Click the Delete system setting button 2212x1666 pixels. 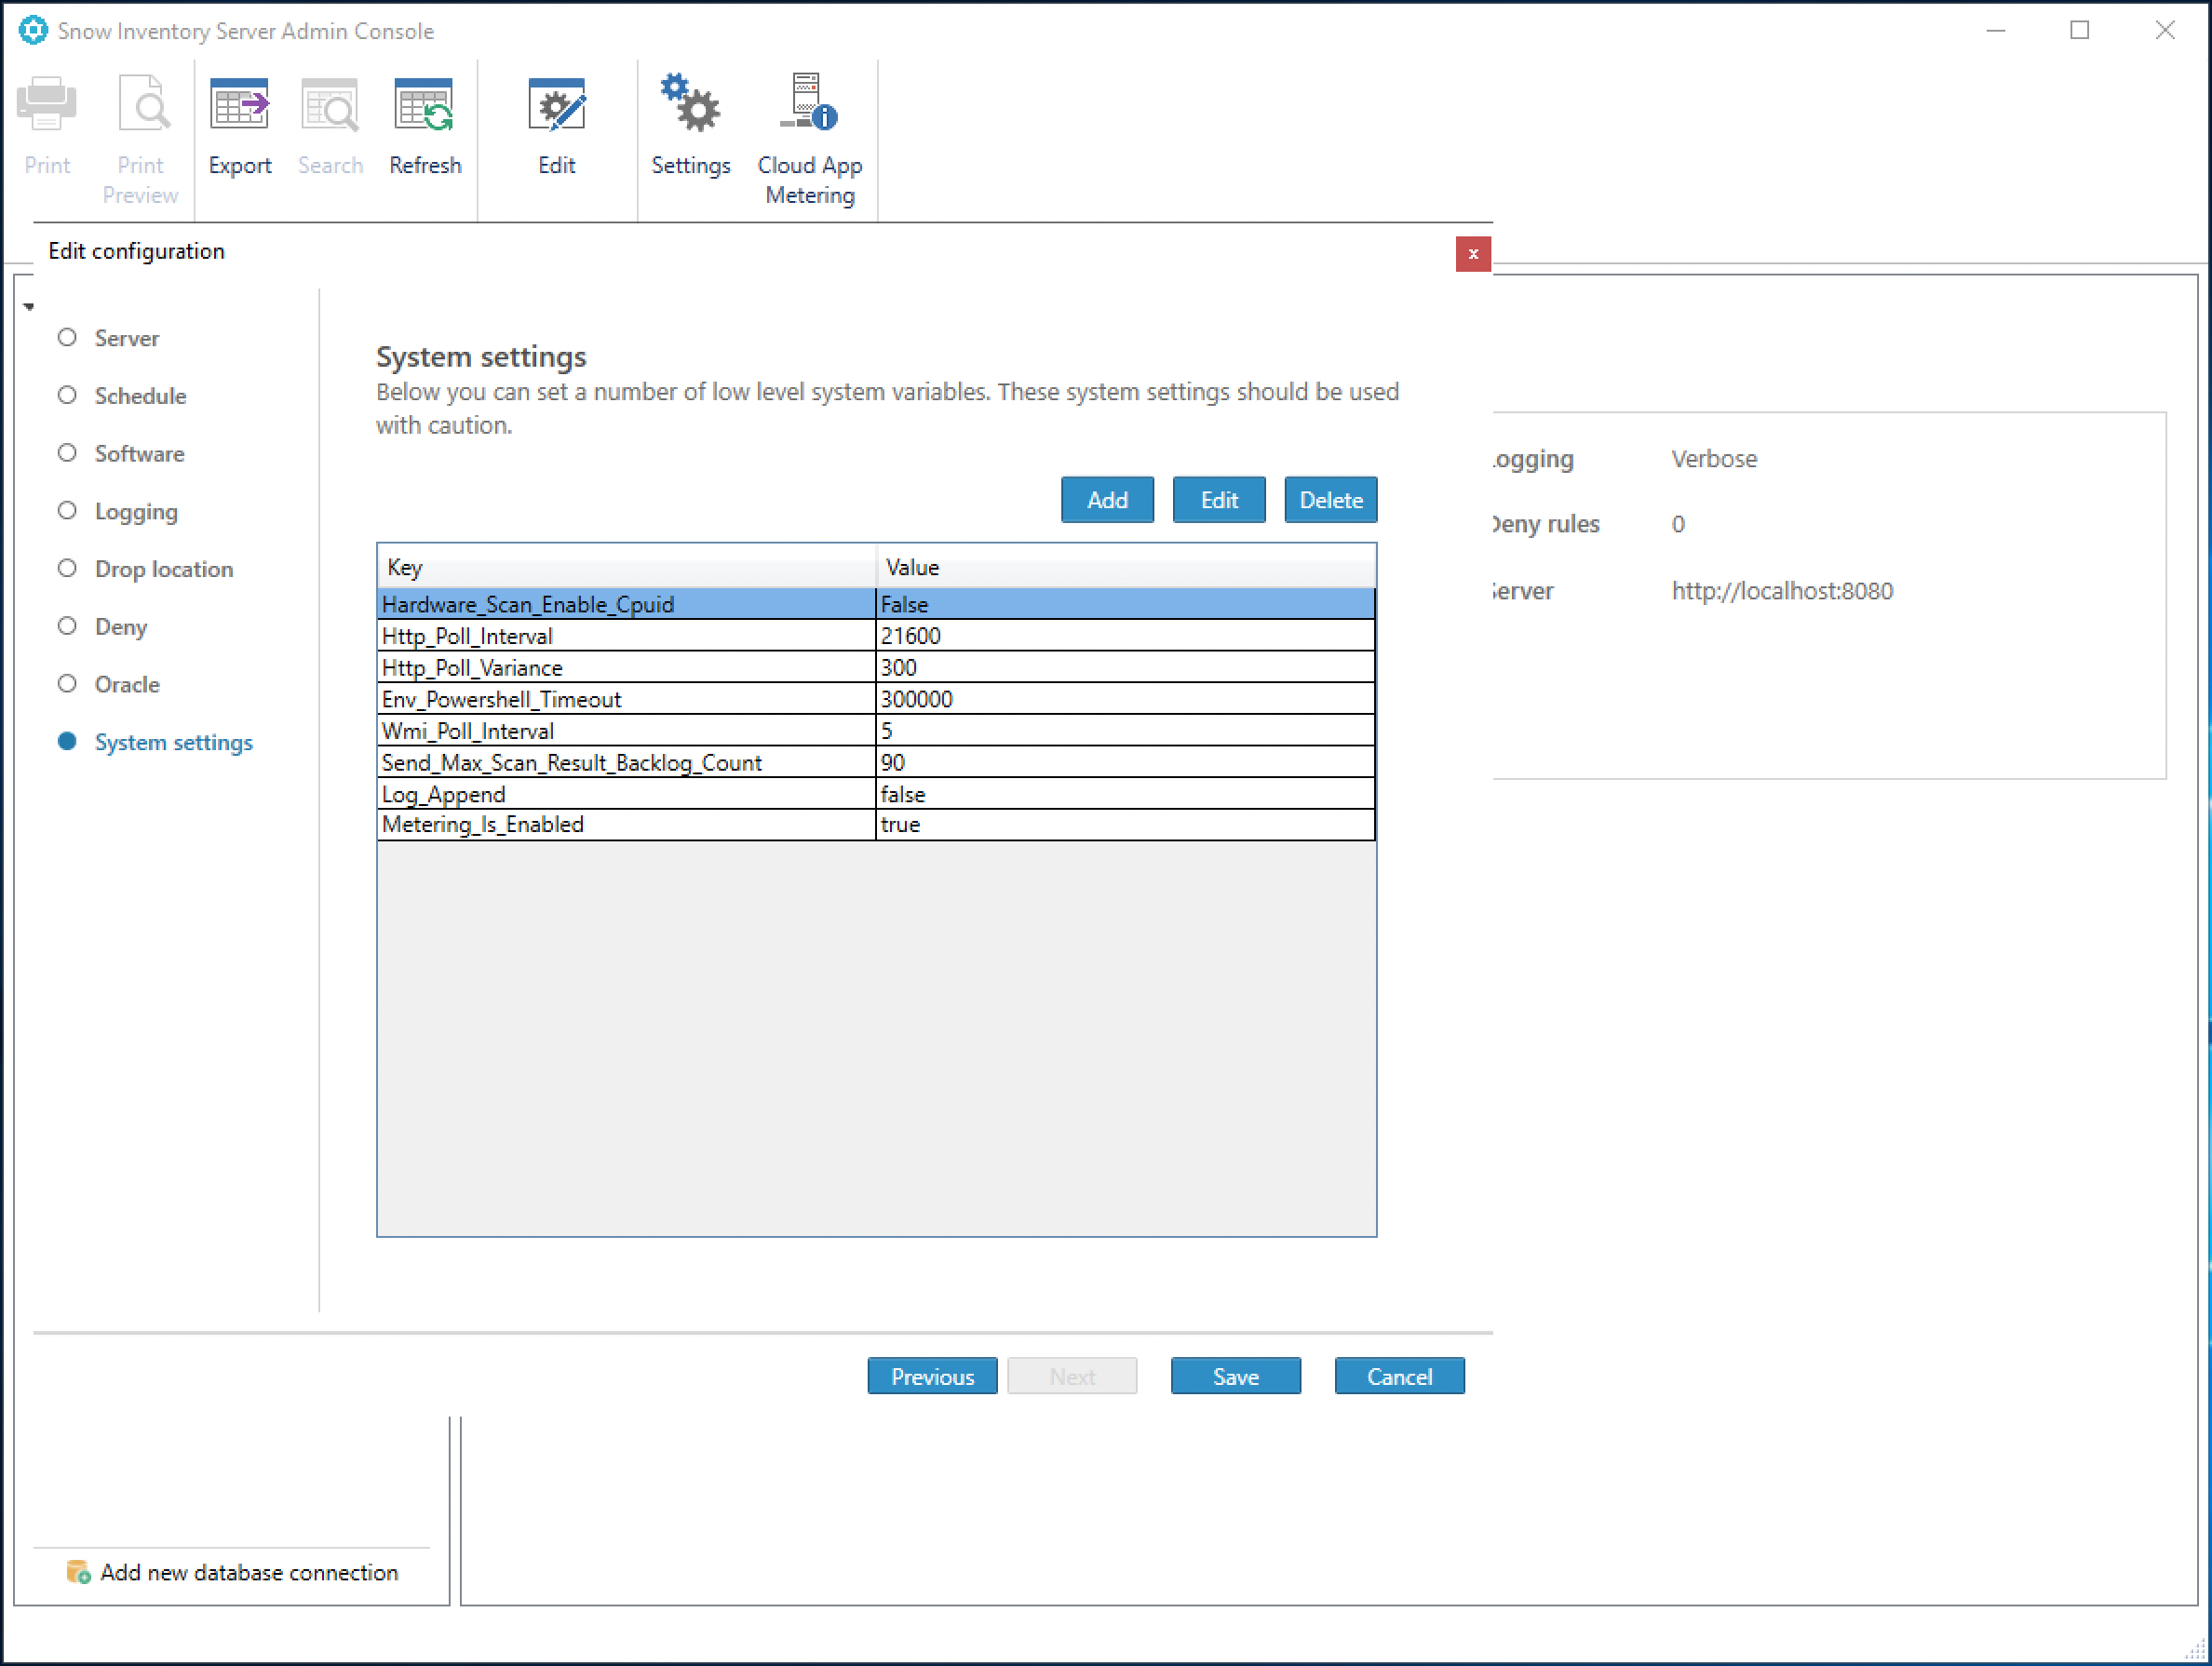click(1331, 500)
